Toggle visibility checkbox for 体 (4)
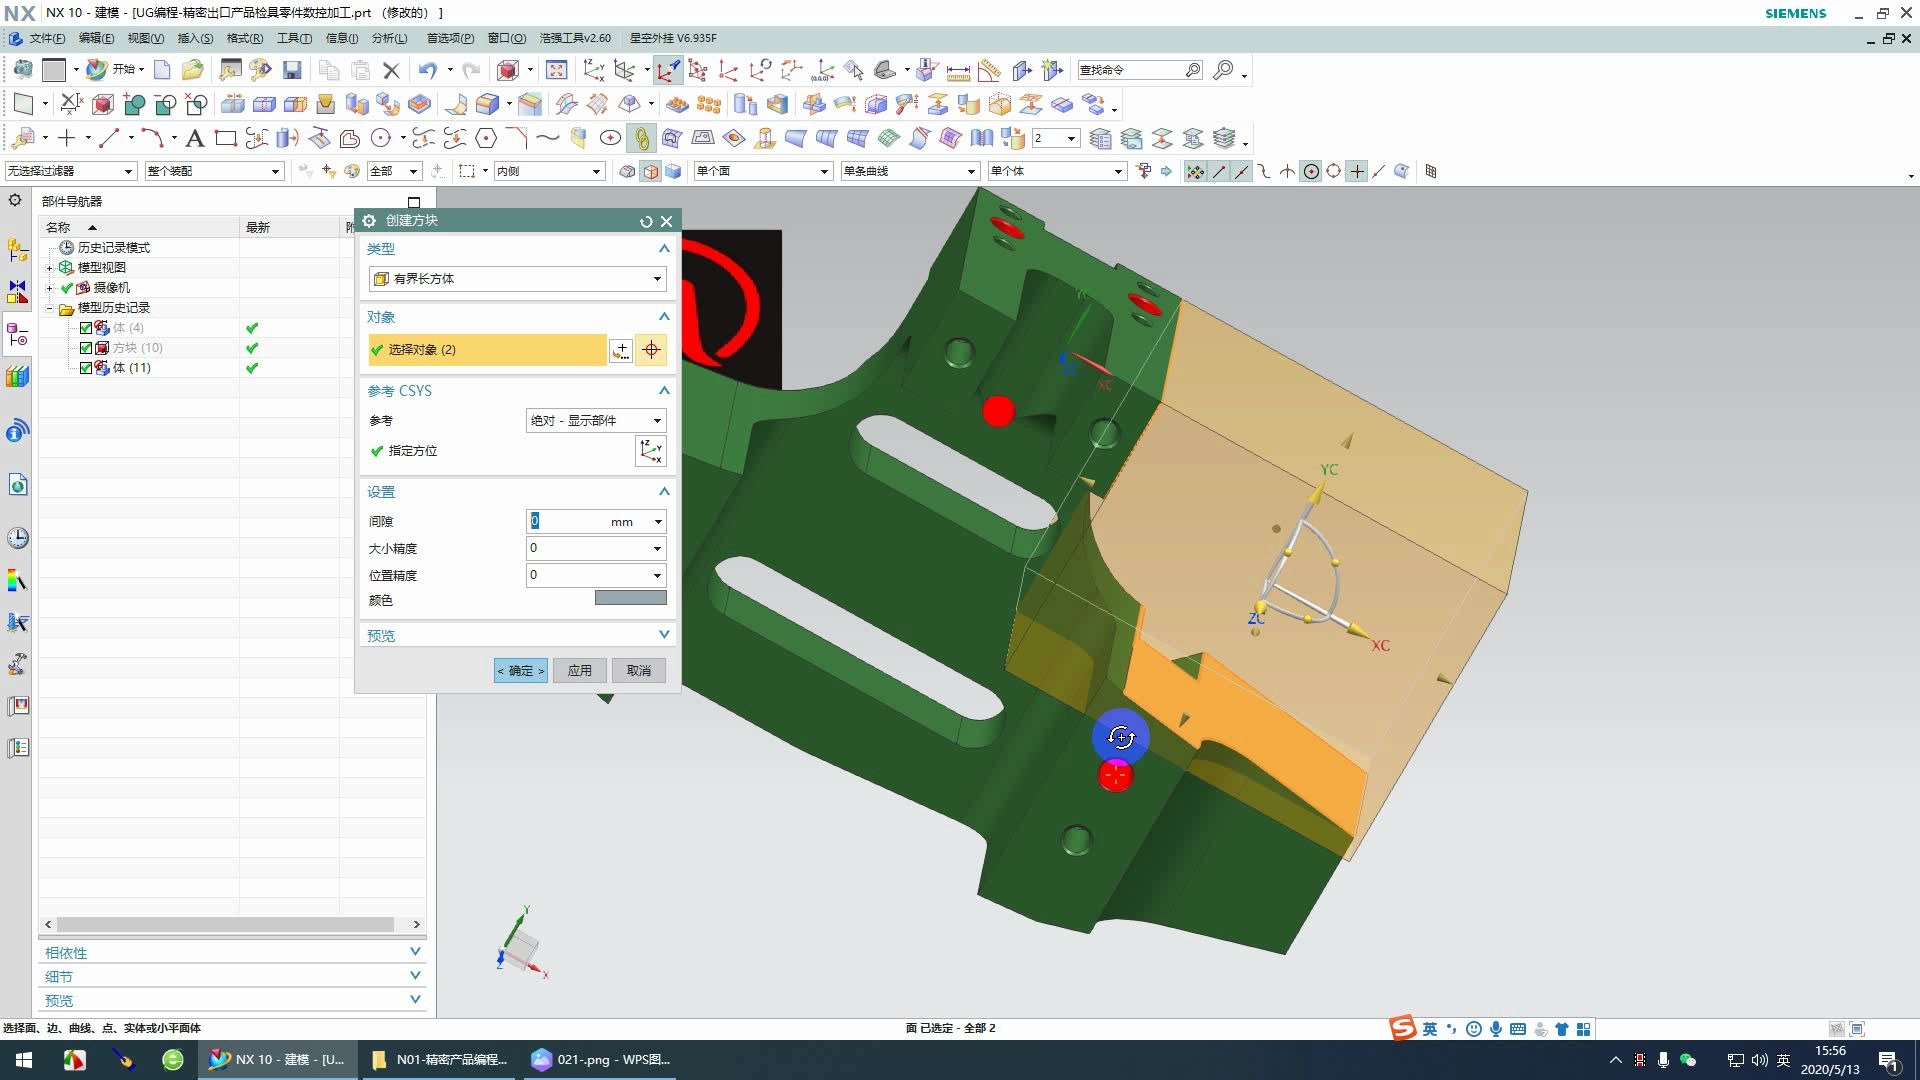 (x=86, y=328)
